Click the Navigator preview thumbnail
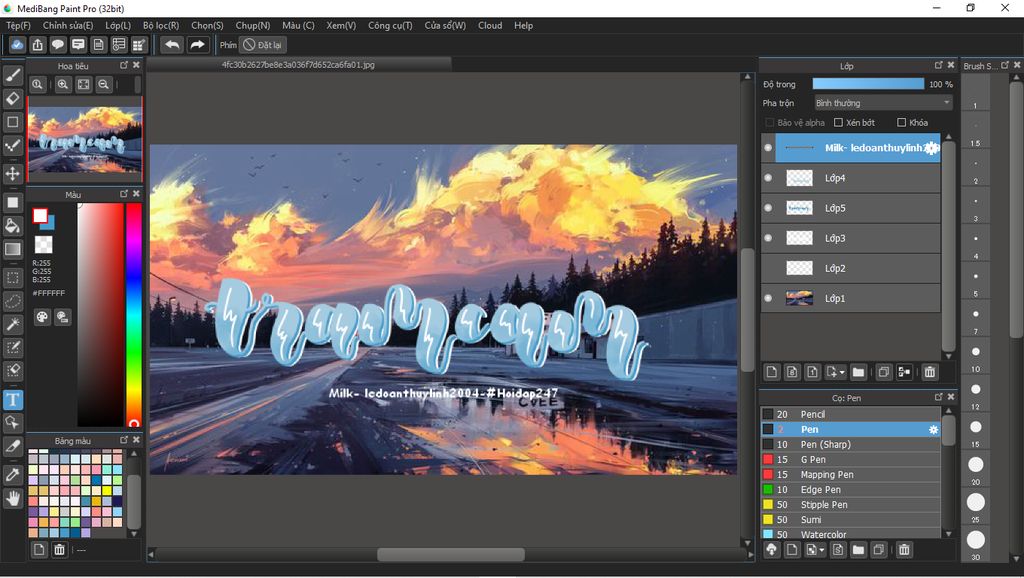The height and width of the screenshot is (578, 1024). 84,139
